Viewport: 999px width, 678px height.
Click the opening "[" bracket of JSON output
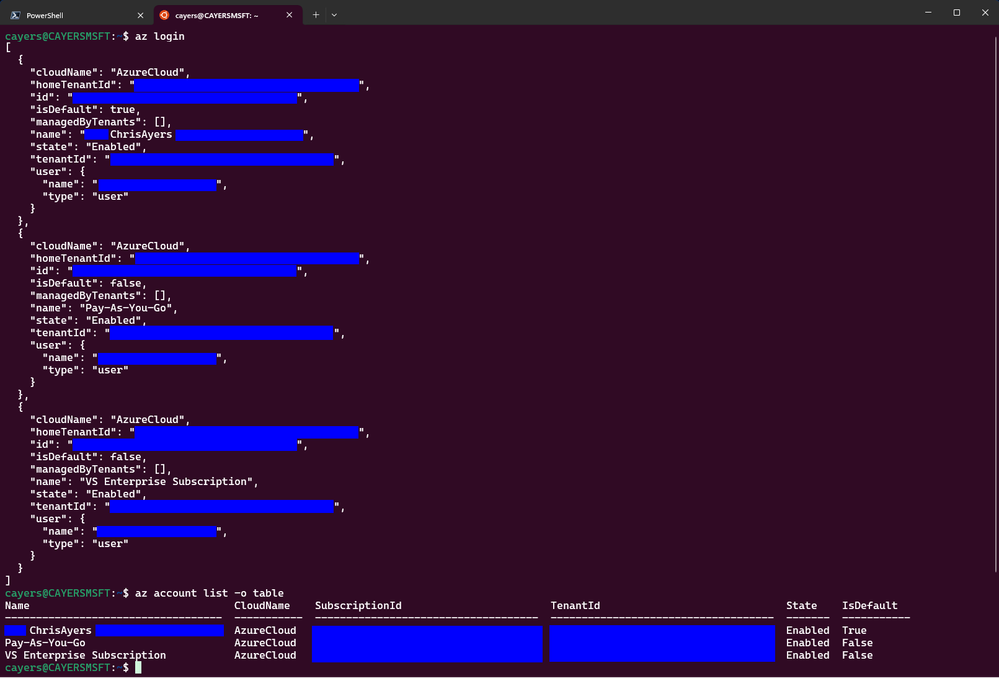point(8,48)
